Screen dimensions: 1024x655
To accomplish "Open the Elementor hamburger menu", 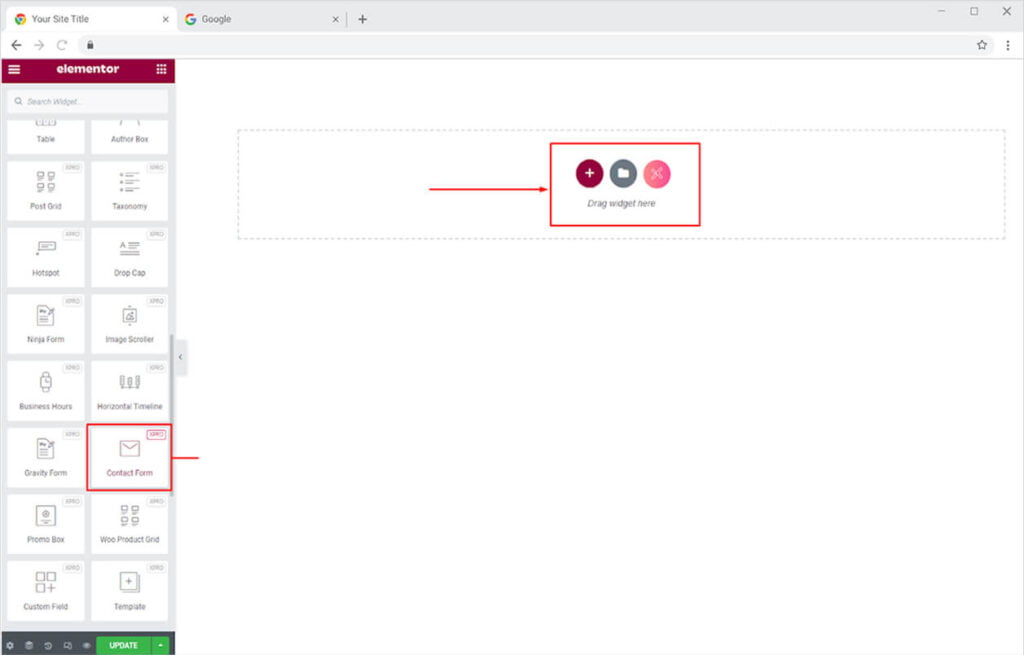I will 14,69.
